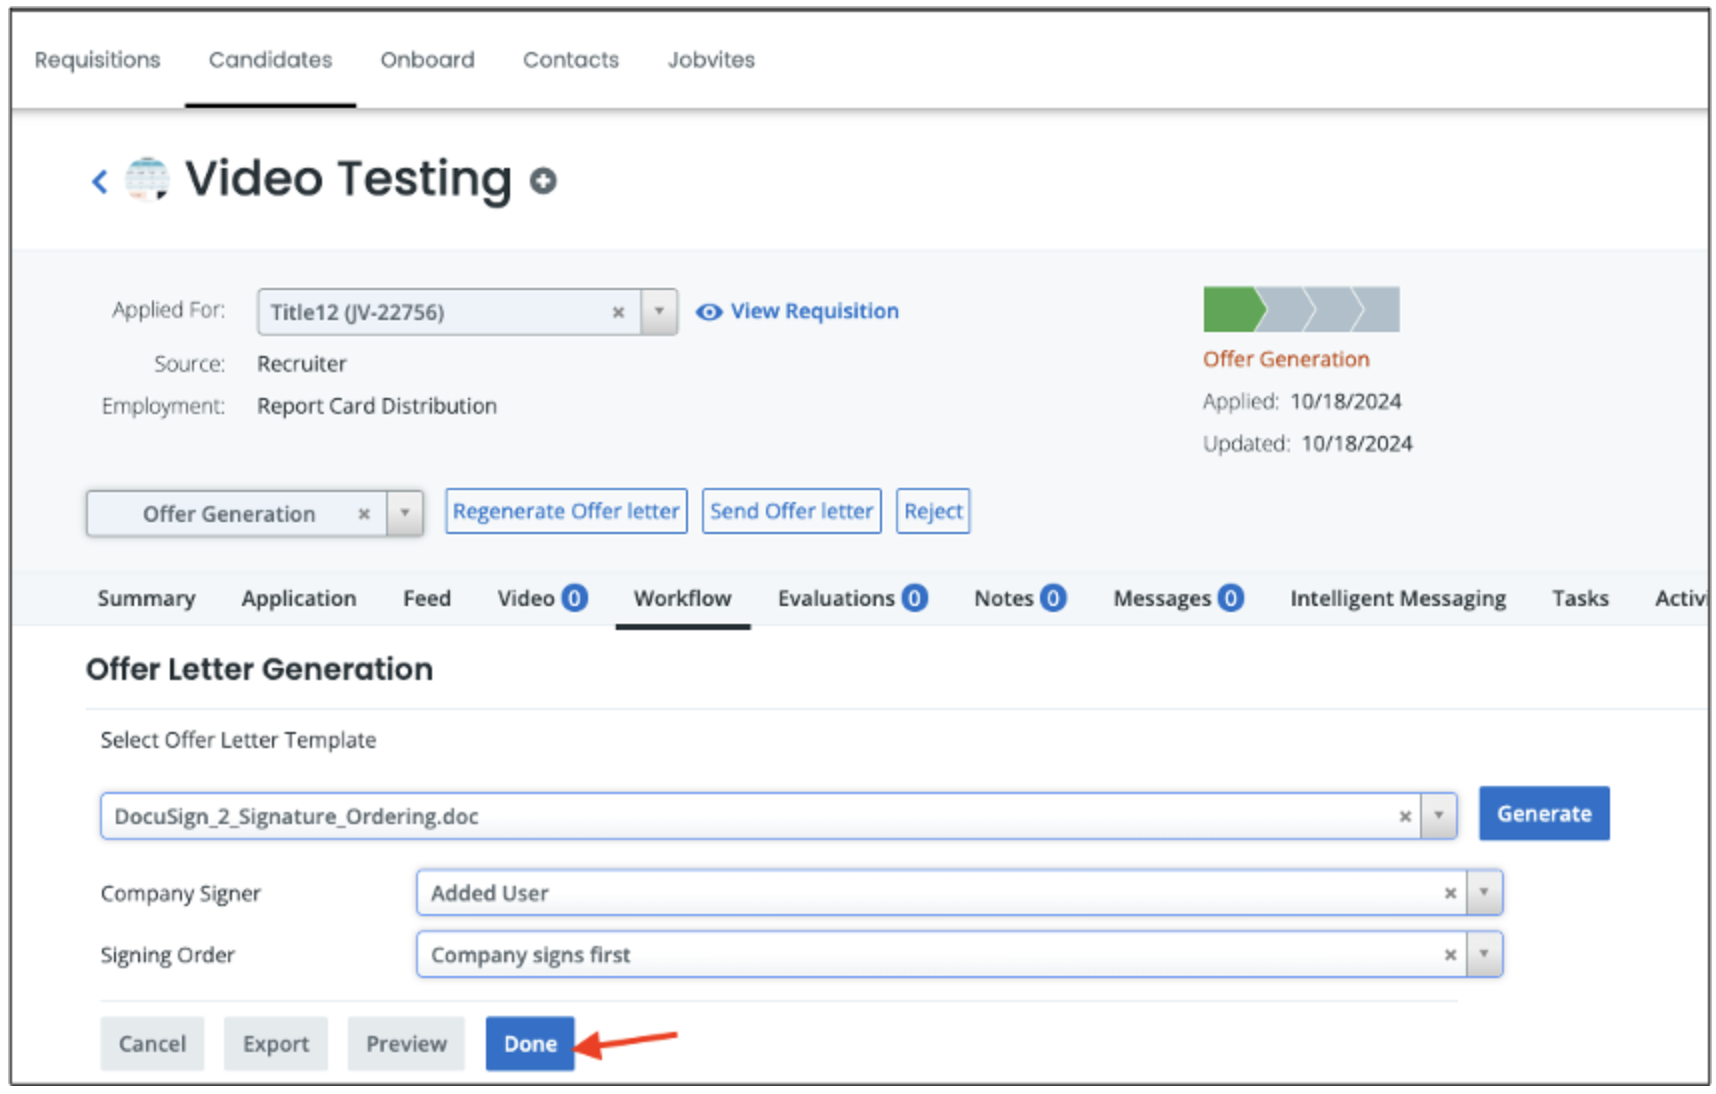1716x1094 pixels.
Task: Clear the Offer Generation stage selection
Action: pos(364,514)
